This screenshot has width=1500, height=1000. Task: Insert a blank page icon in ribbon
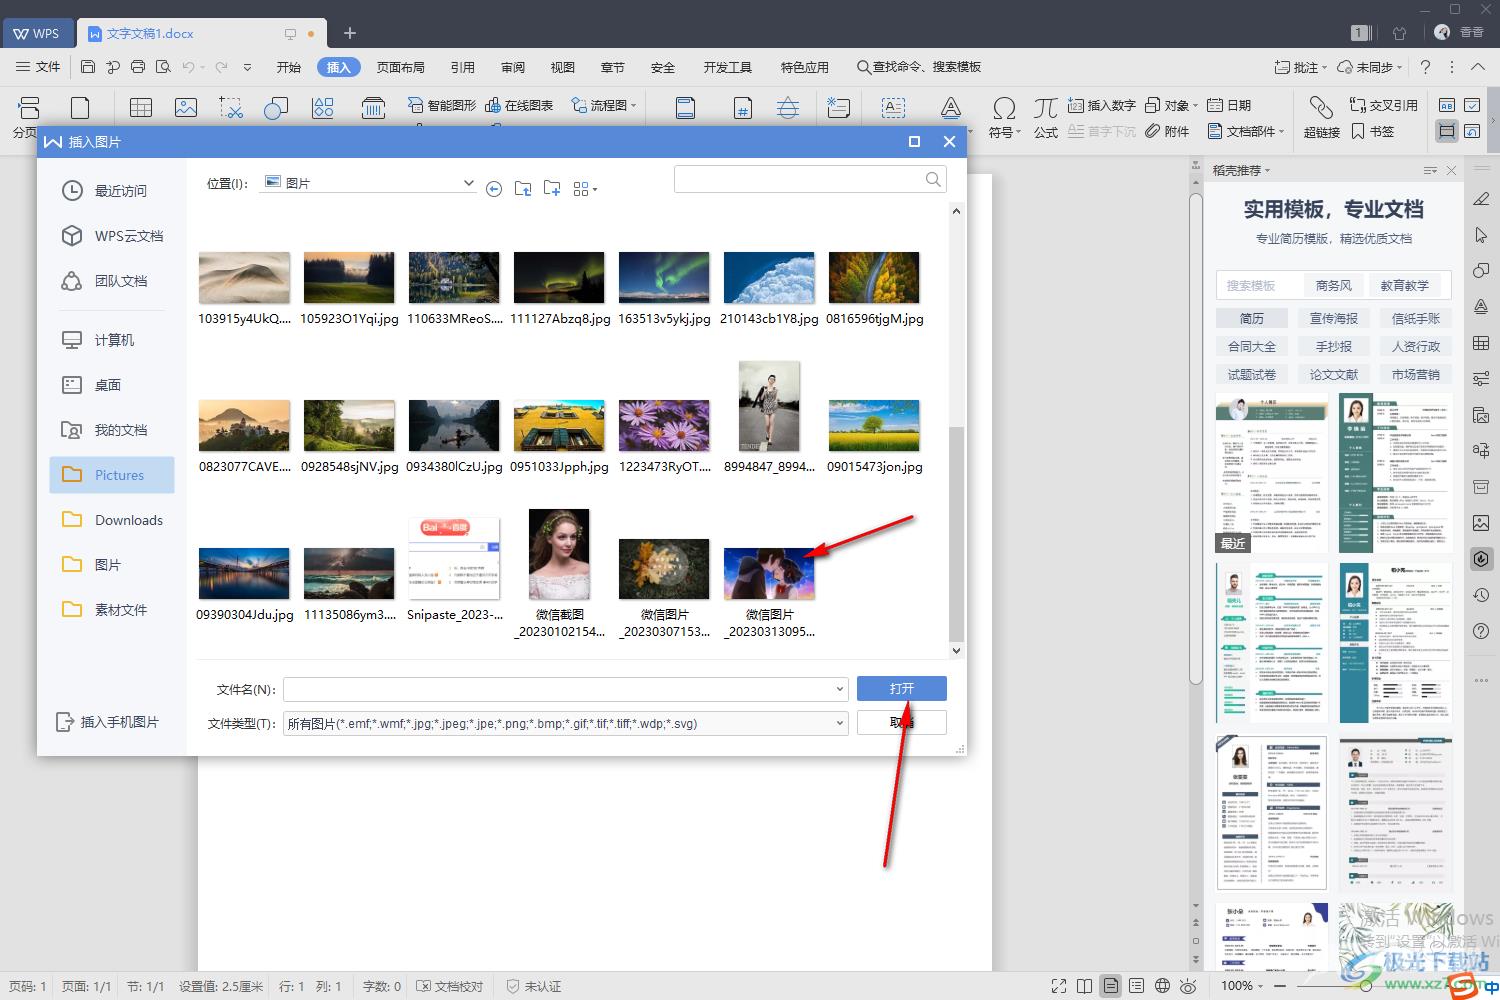[x=80, y=107]
